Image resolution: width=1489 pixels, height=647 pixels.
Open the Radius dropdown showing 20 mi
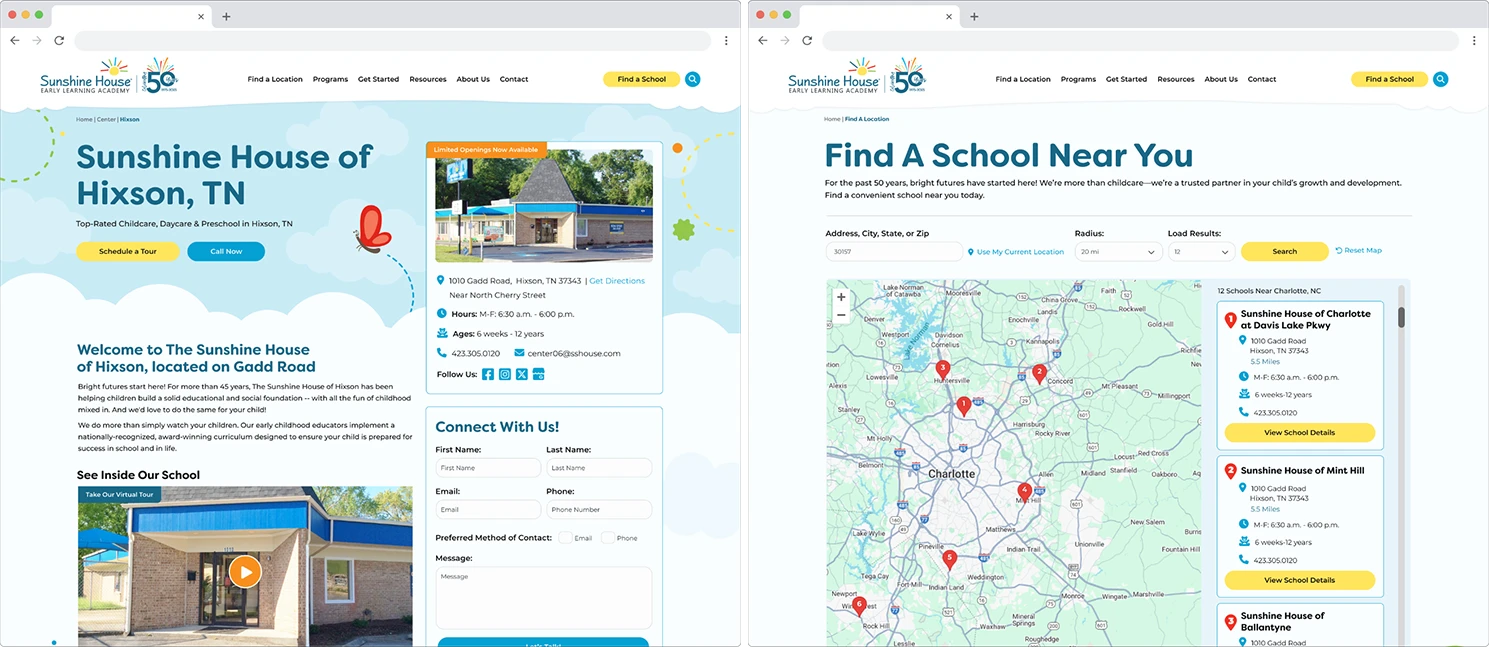1117,252
